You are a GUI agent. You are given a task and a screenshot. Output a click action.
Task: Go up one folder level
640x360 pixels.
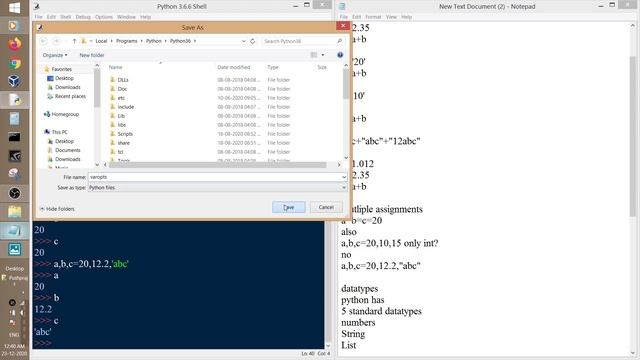click(x=74, y=41)
